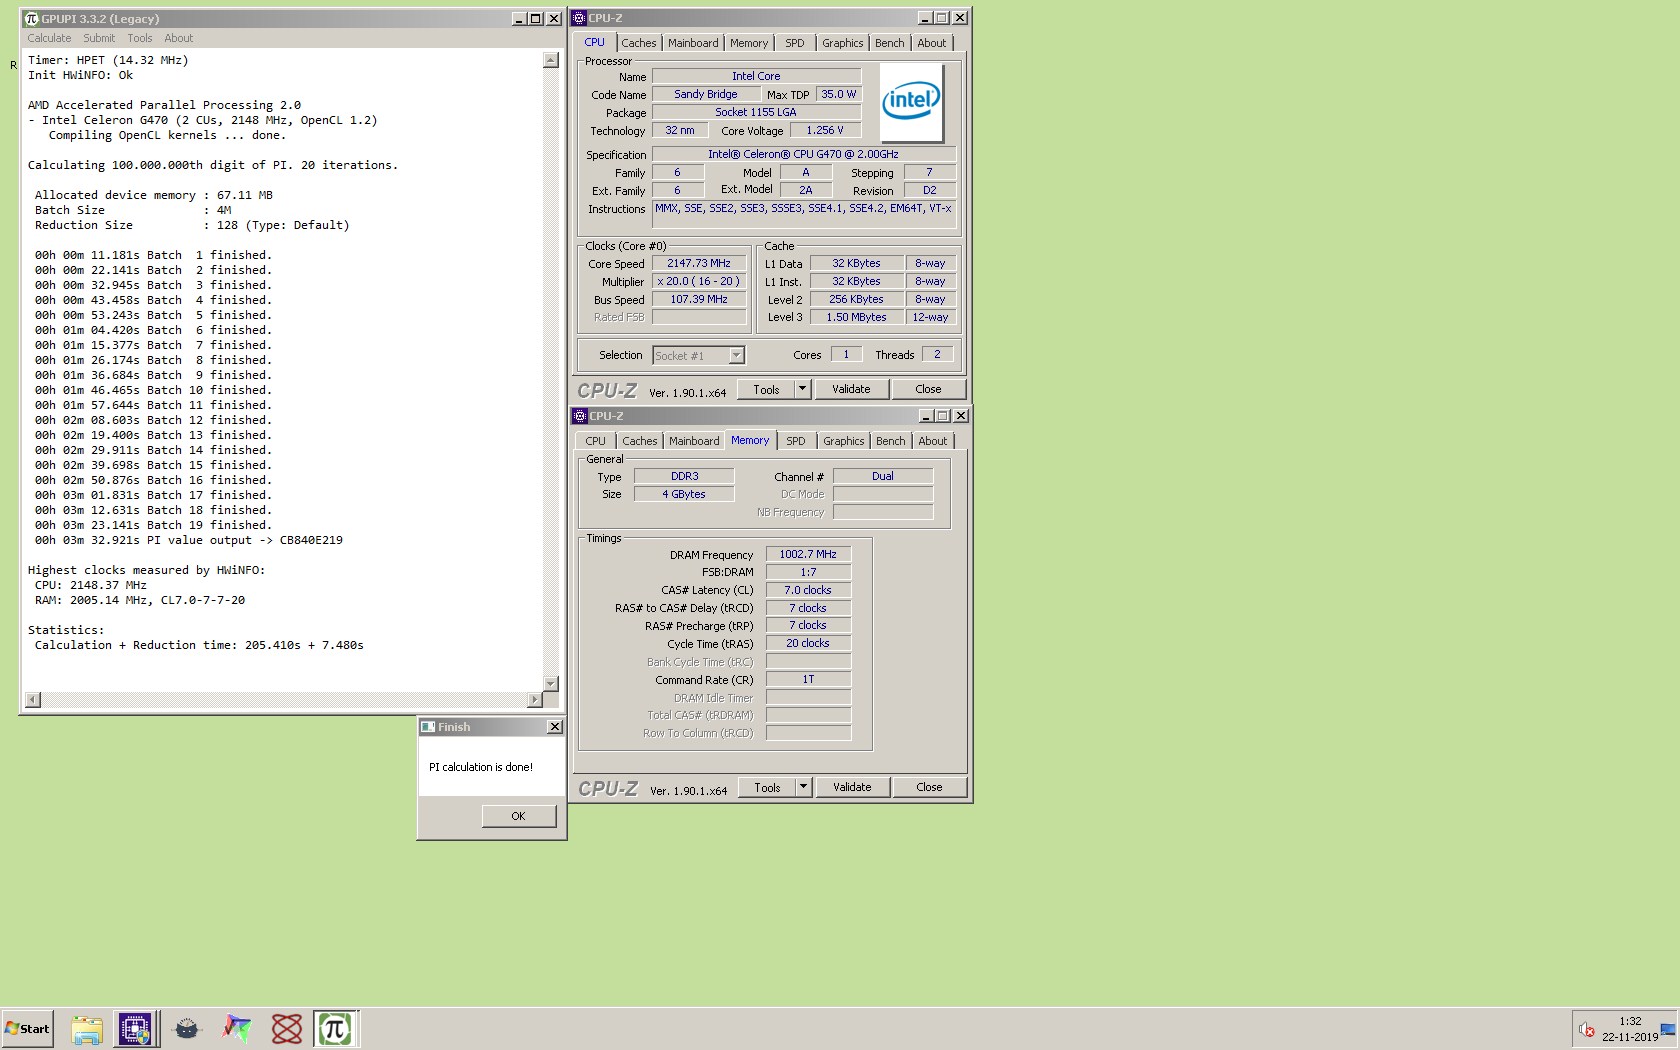Open Graphics tab in upper CPU-Z
The height and width of the screenshot is (1050, 1680).
point(843,43)
